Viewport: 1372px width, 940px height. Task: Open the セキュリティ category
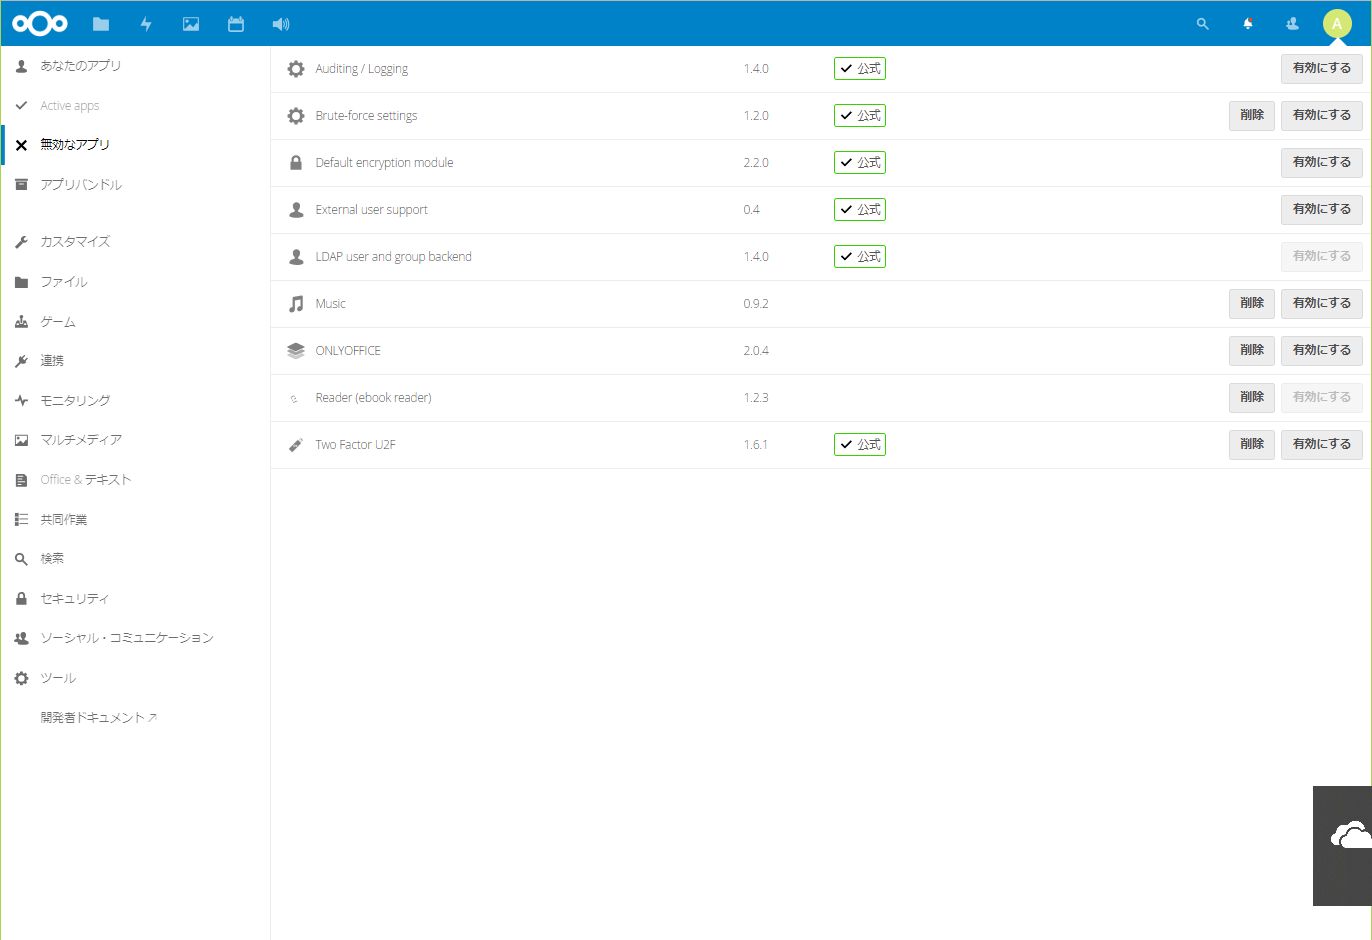coord(74,599)
